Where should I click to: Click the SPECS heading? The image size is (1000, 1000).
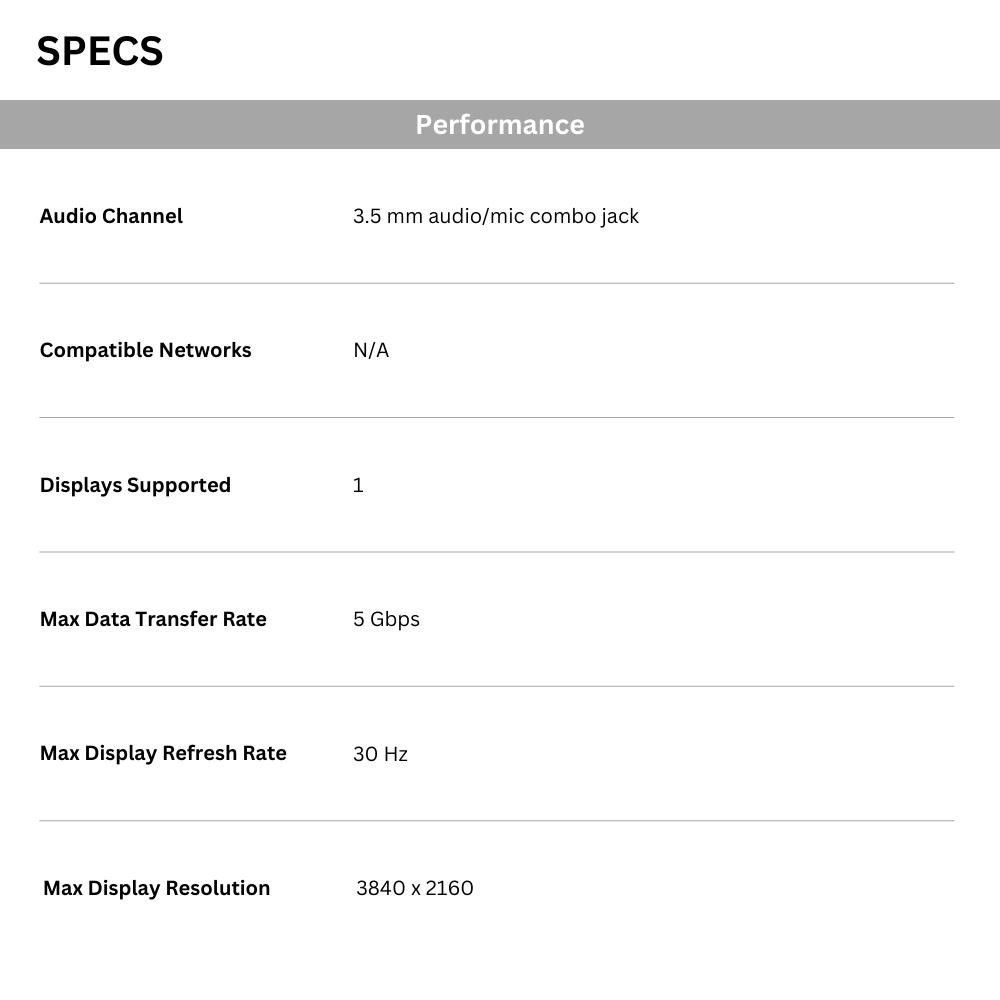[100, 51]
